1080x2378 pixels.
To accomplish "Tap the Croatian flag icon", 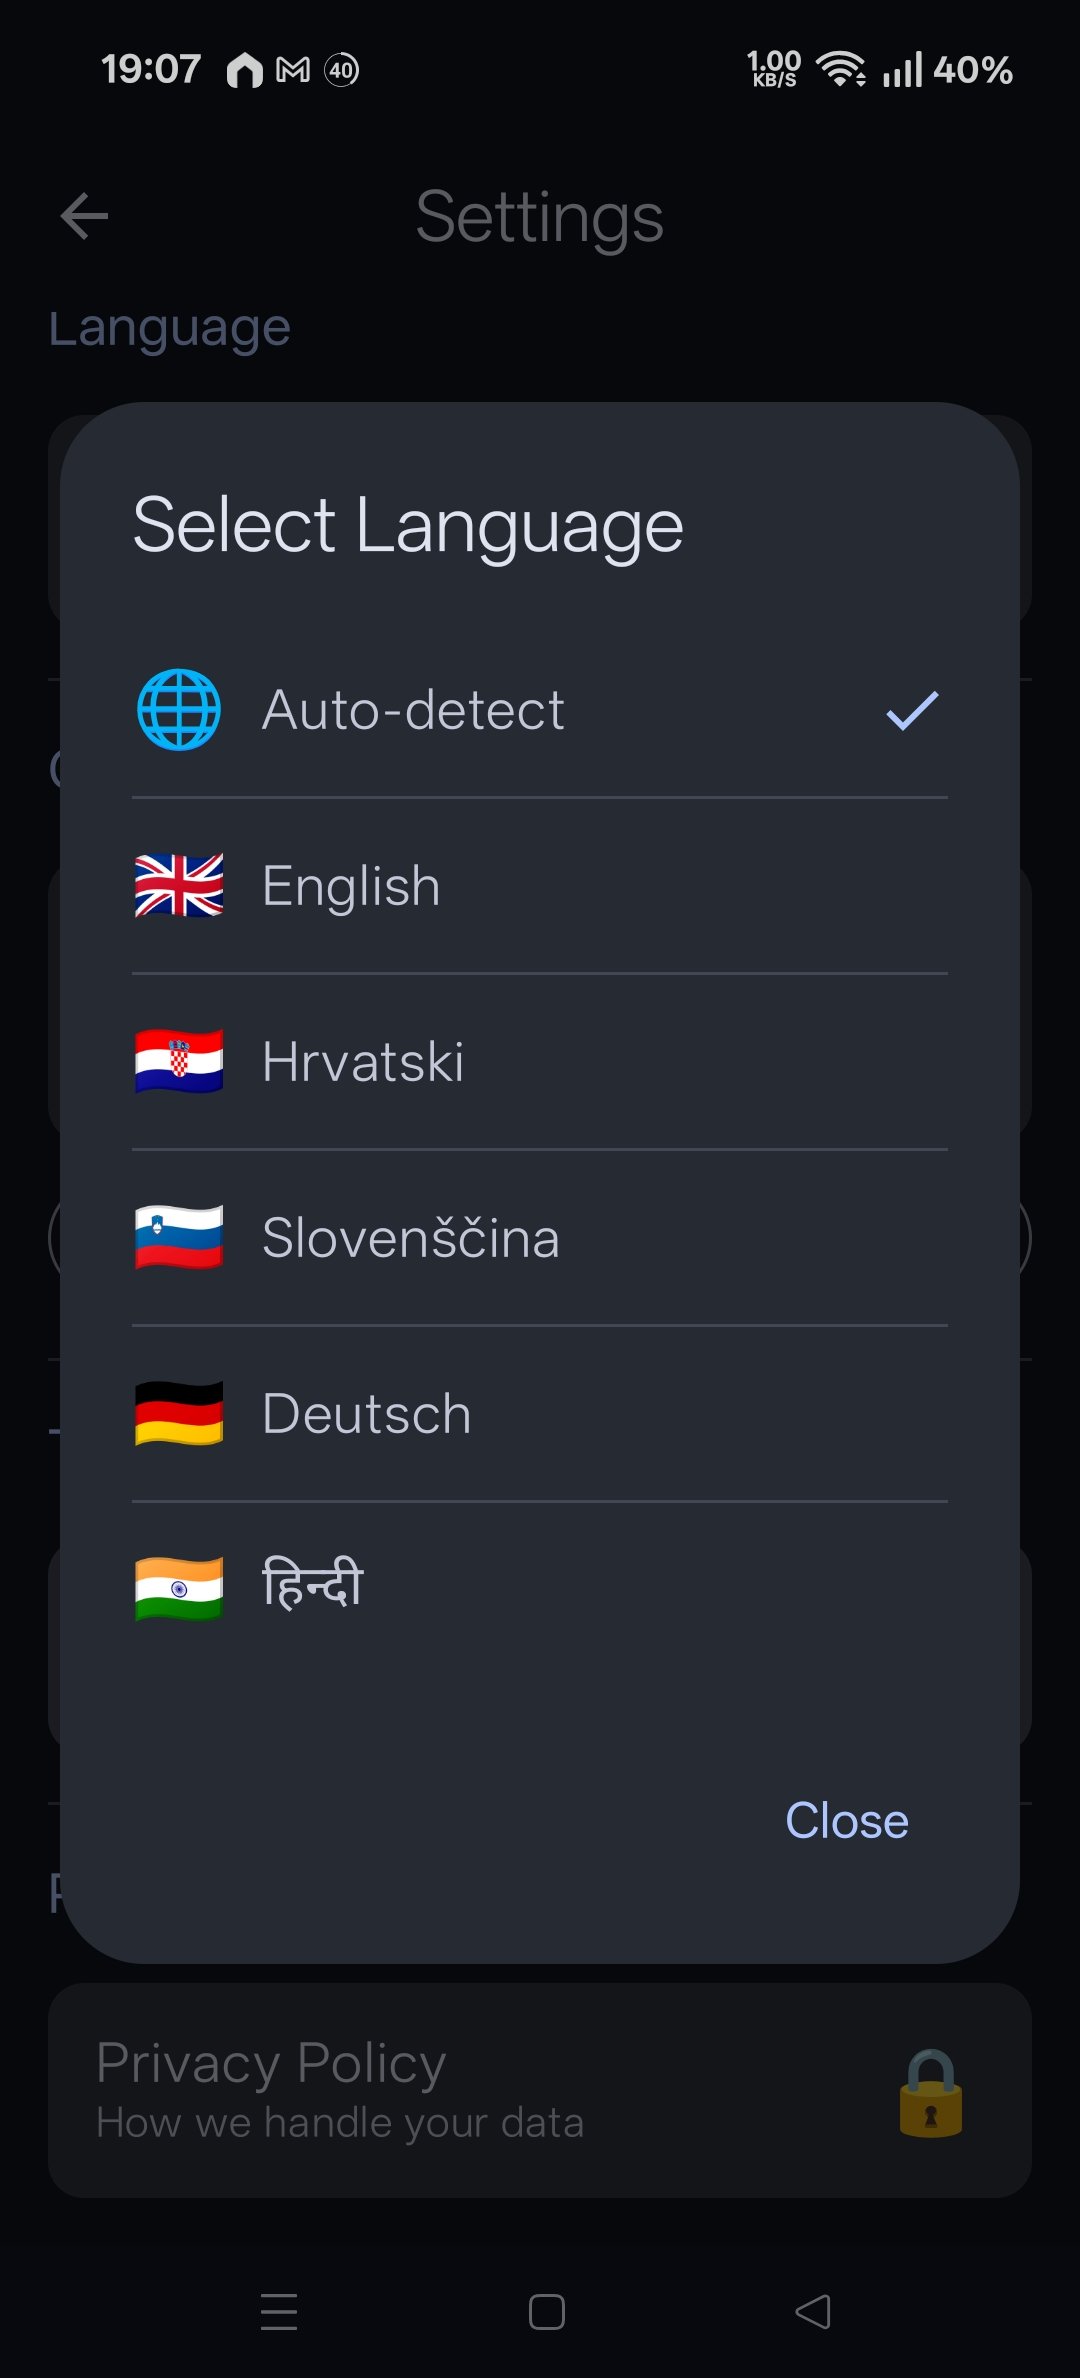I will (x=179, y=1062).
